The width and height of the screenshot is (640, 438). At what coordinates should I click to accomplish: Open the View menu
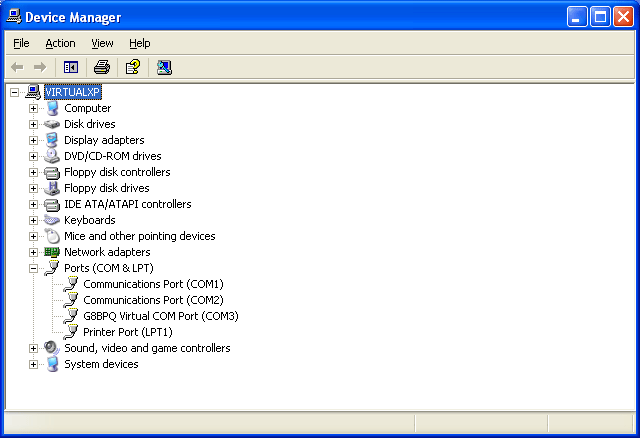(x=102, y=43)
